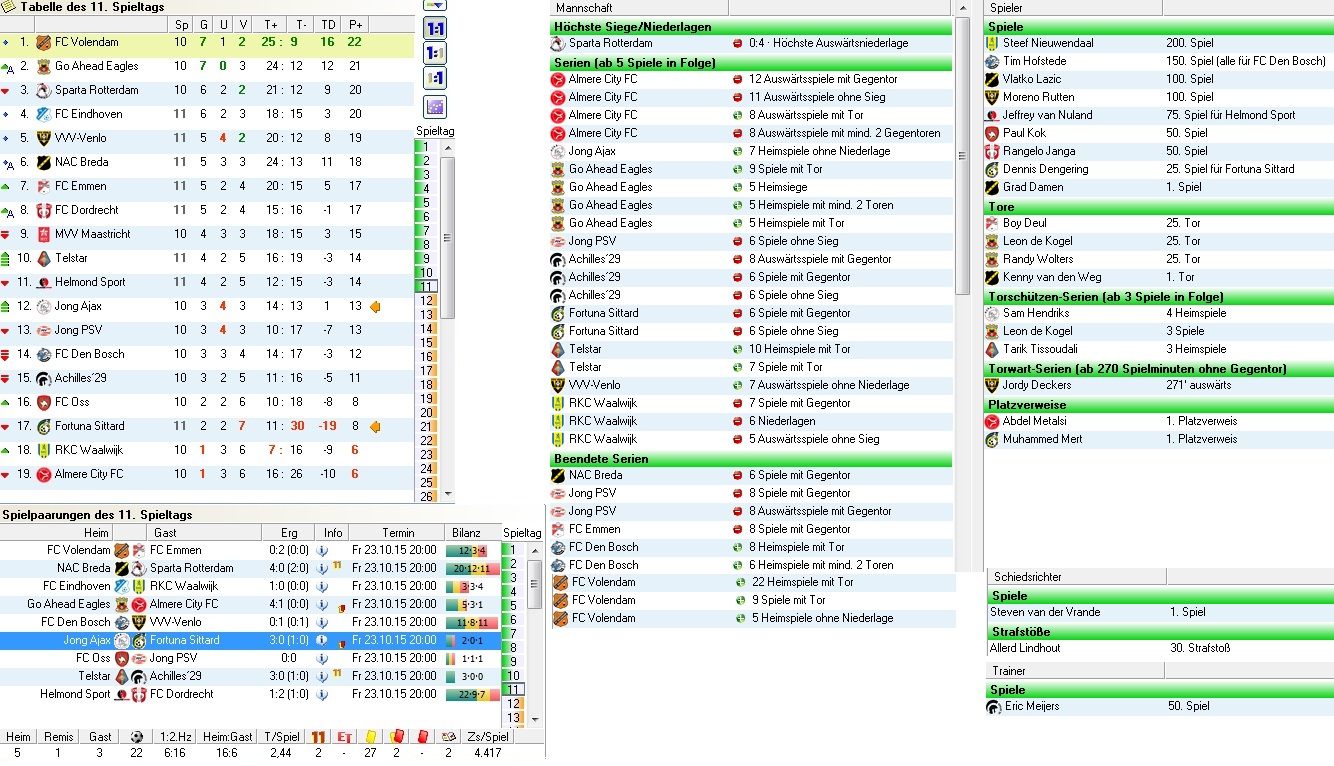This screenshot has width=1334, height=766.
Task: Click the Schiedsrichter panel header
Action: coord(1077,577)
